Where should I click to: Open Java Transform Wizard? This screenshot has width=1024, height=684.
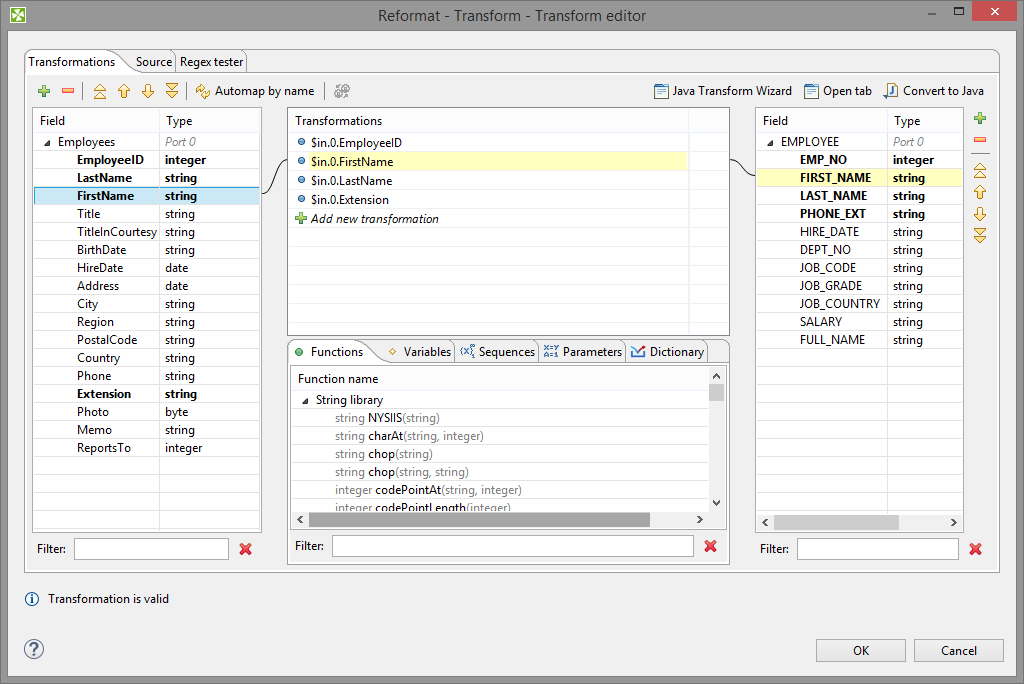[x=723, y=91]
